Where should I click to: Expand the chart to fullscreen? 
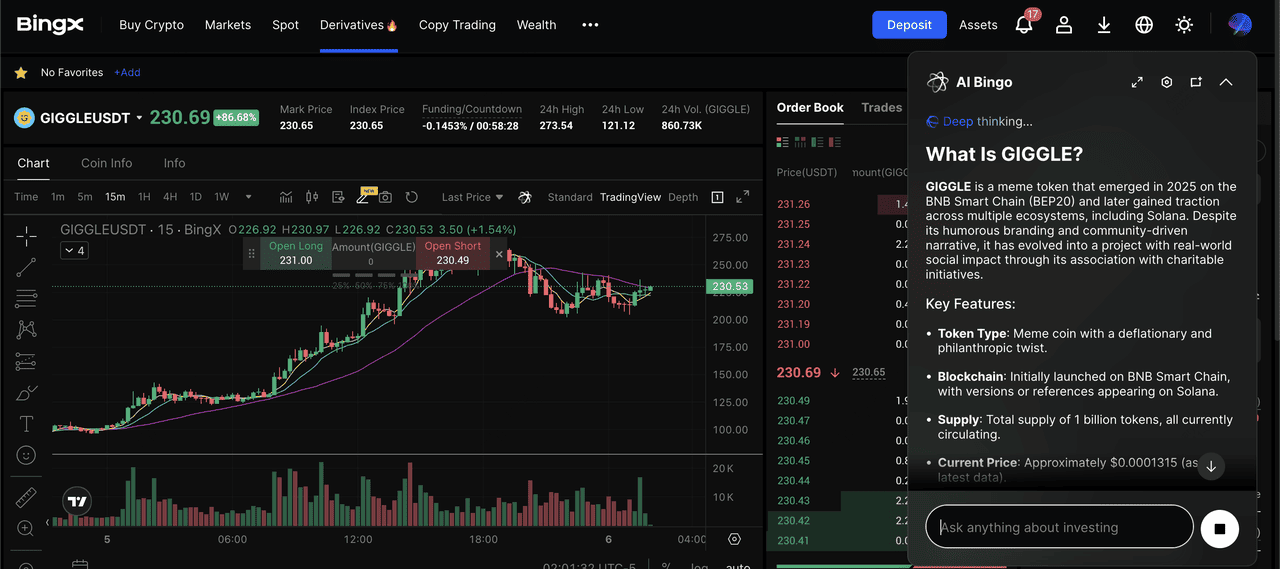pyautogui.click(x=742, y=197)
